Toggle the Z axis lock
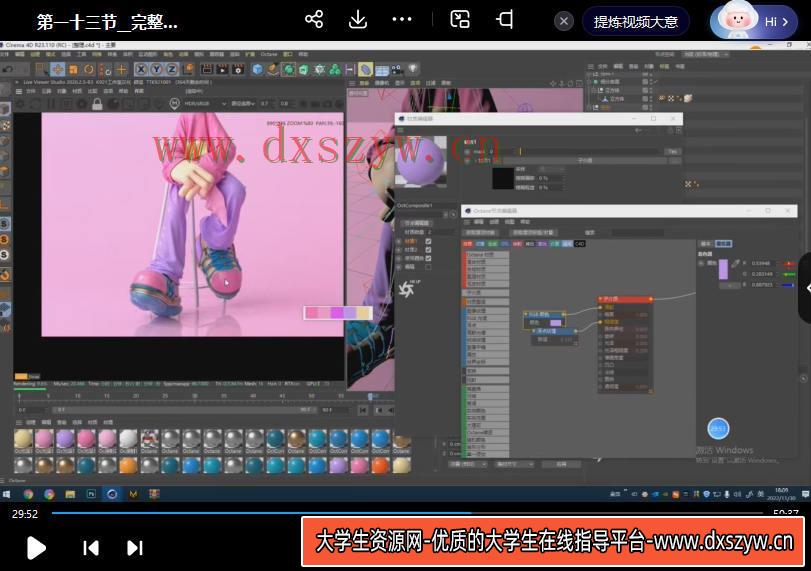This screenshot has width=811, height=571. pos(172,69)
